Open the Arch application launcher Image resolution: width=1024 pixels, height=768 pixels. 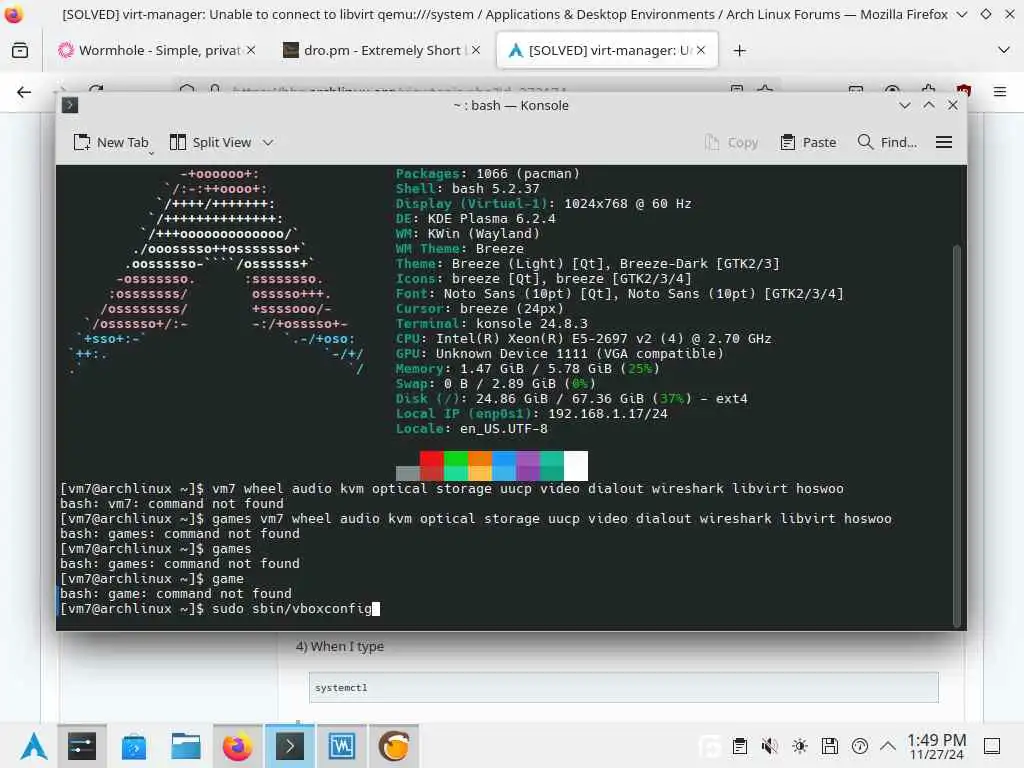[x=33, y=746]
